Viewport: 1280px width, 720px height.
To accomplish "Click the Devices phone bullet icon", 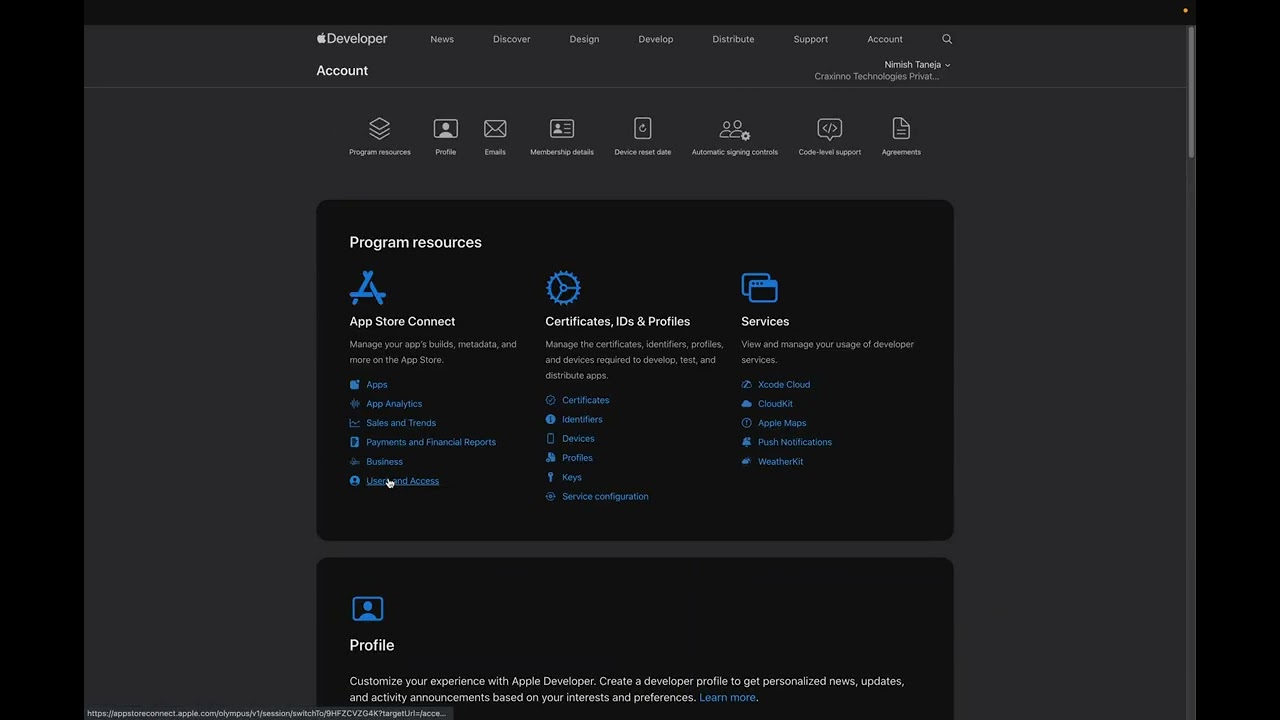I will [550, 438].
